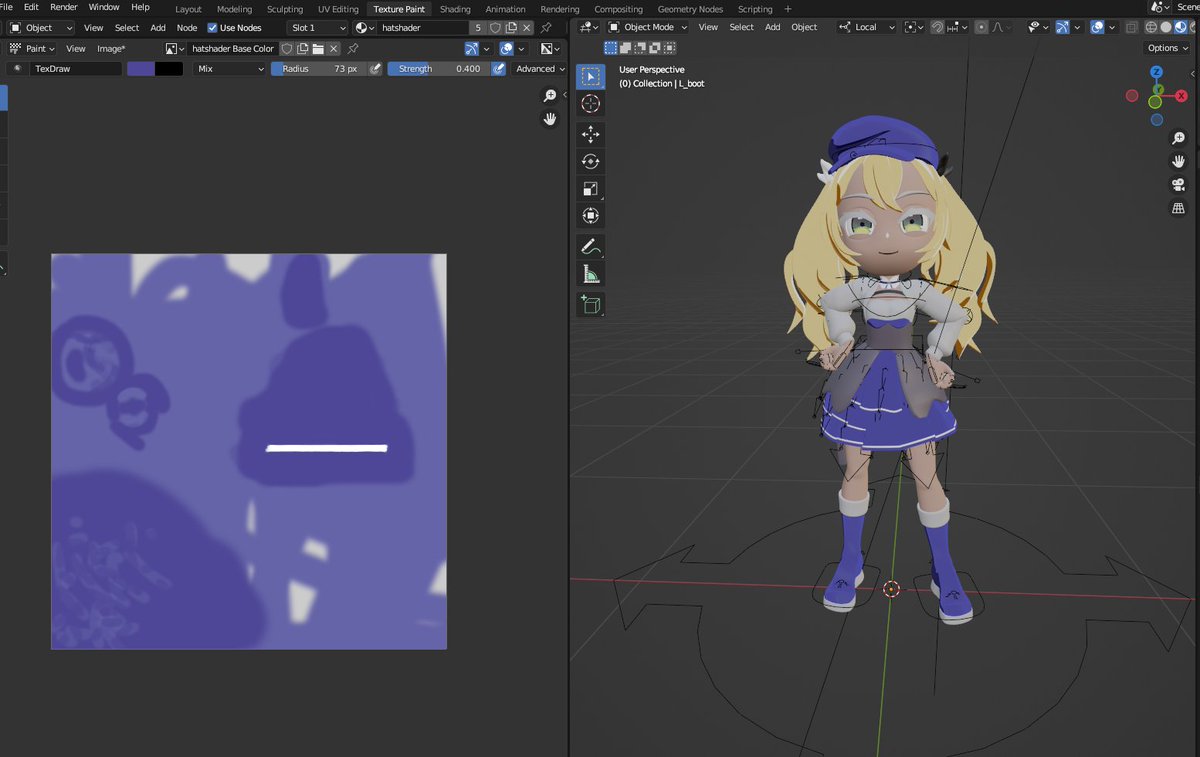Toggle strength pen pressure button
Screen dimensions: 1200x757
pyautogui.click(x=498, y=69)
